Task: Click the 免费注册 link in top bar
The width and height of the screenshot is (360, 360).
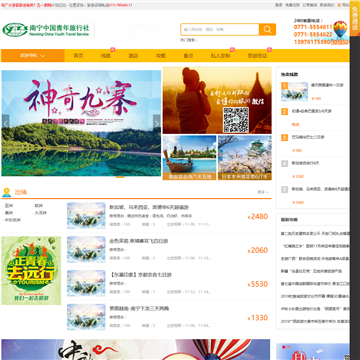Action: click(292, 5)
